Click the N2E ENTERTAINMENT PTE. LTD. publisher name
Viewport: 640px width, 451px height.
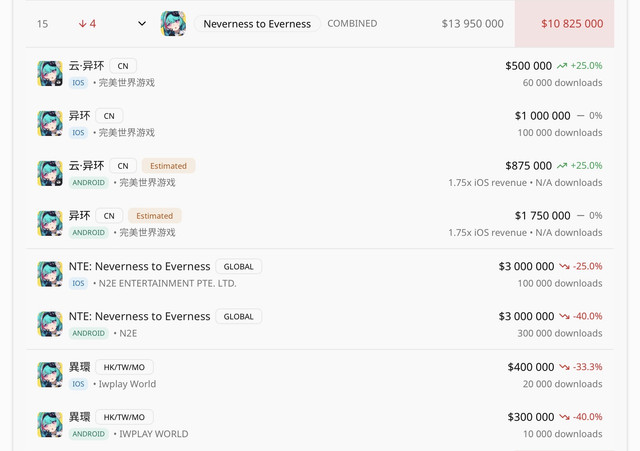point(167,283)
